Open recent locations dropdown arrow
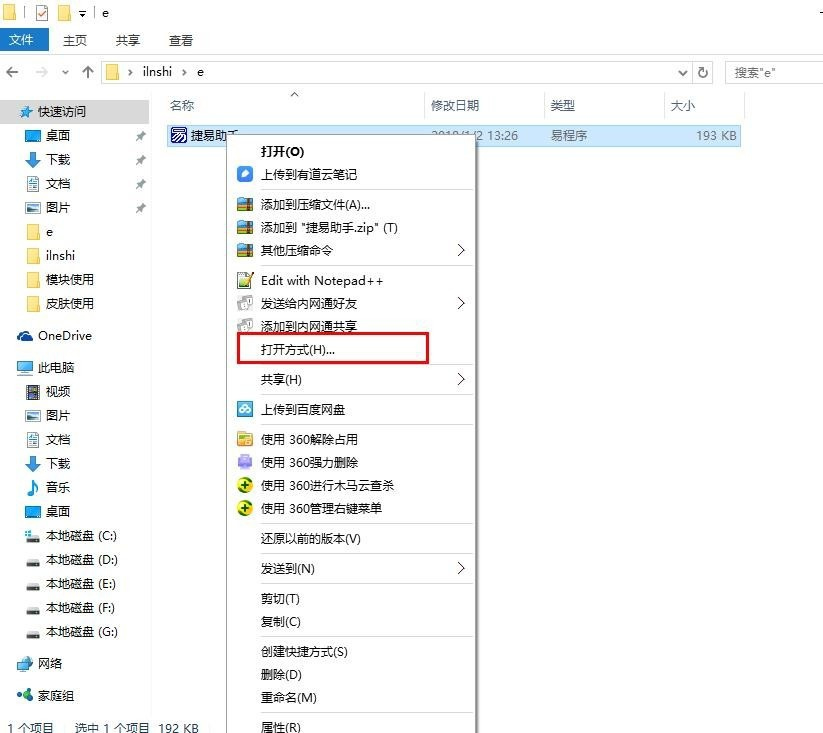The width and height of the screenshot is (823, 733). 65,72
